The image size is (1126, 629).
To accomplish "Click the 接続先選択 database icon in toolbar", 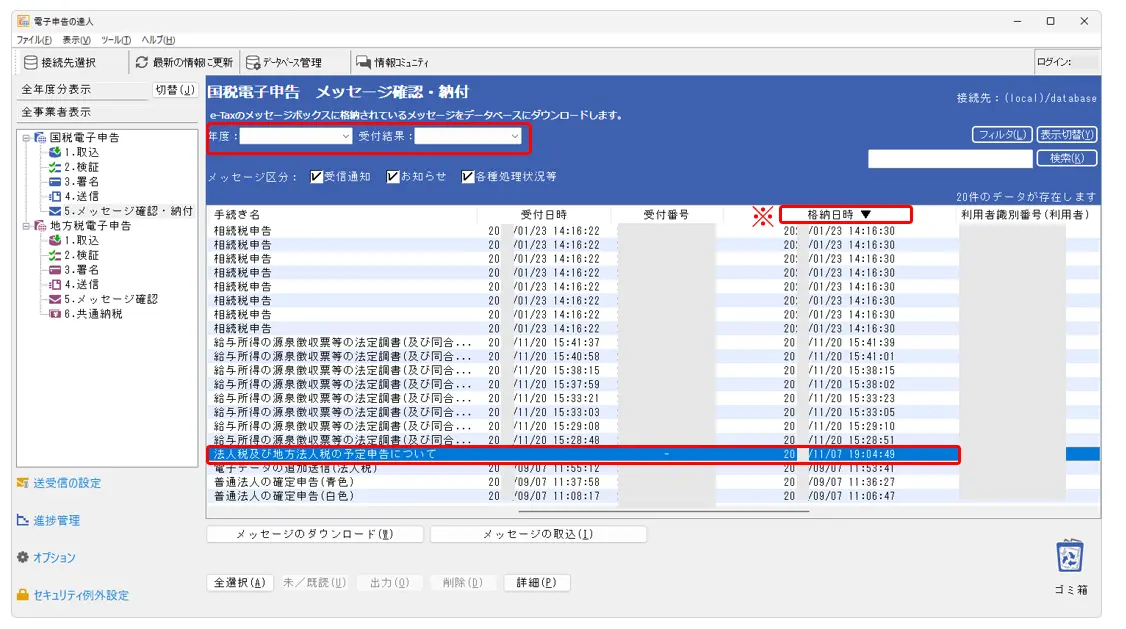I will [31, 62].
